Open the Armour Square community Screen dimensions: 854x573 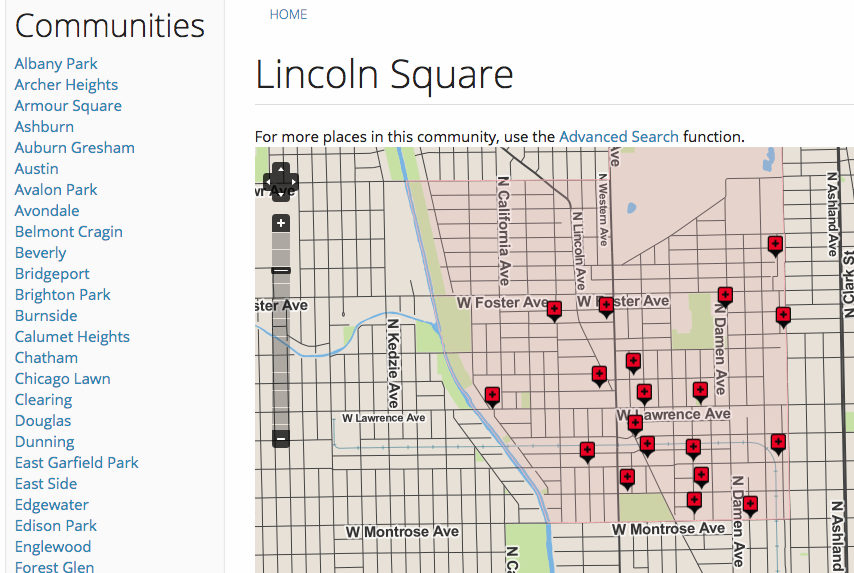[68, 106]
